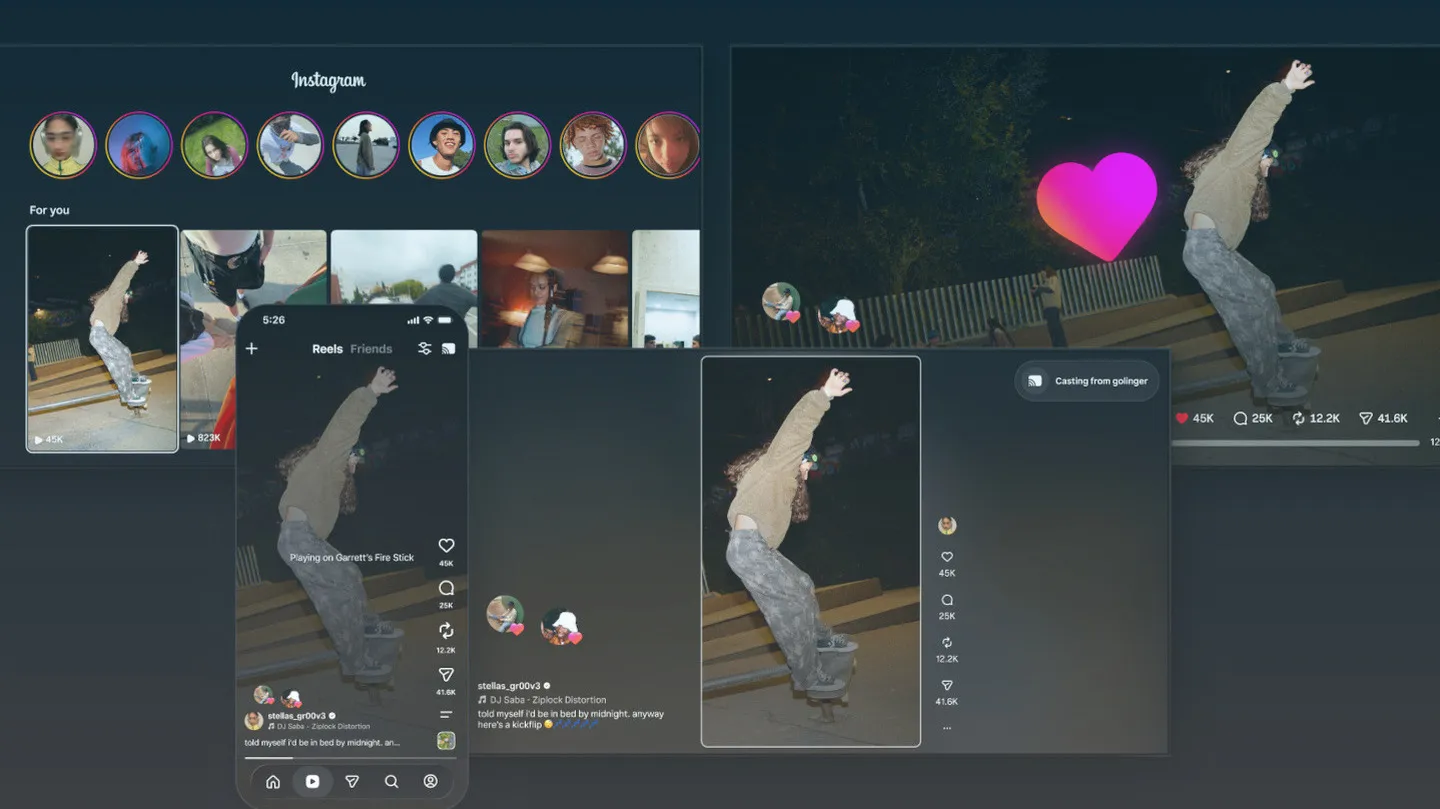Open story with red-haired person on blue background

click(x=139, y=145)
